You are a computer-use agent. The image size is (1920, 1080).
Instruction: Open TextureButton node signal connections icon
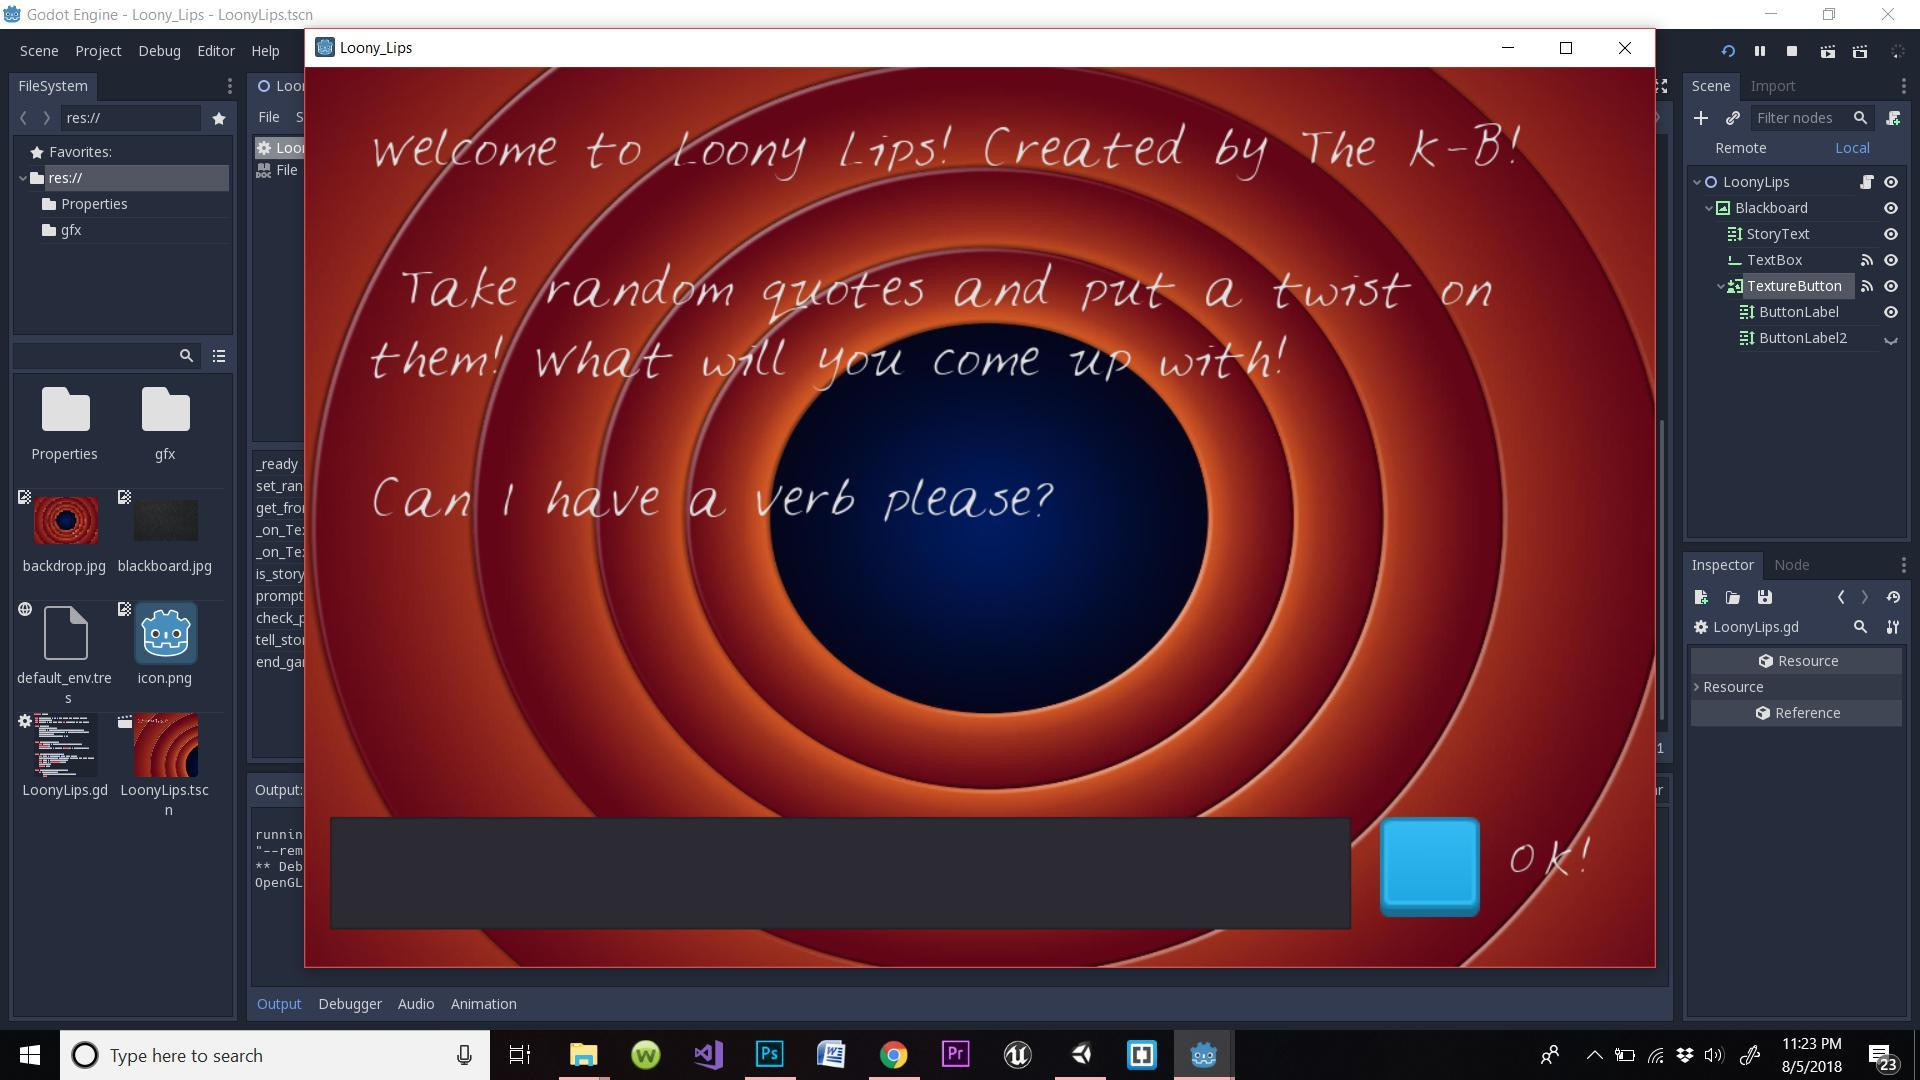click(x=1866, y=286)
